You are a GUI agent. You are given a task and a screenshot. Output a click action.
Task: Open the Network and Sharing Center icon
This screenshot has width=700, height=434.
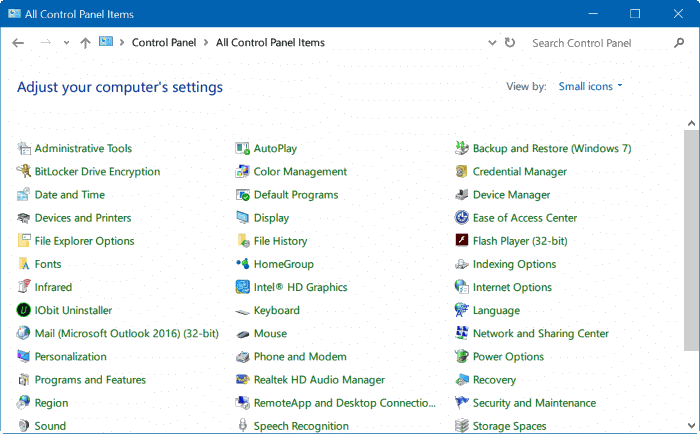[462, 333]
